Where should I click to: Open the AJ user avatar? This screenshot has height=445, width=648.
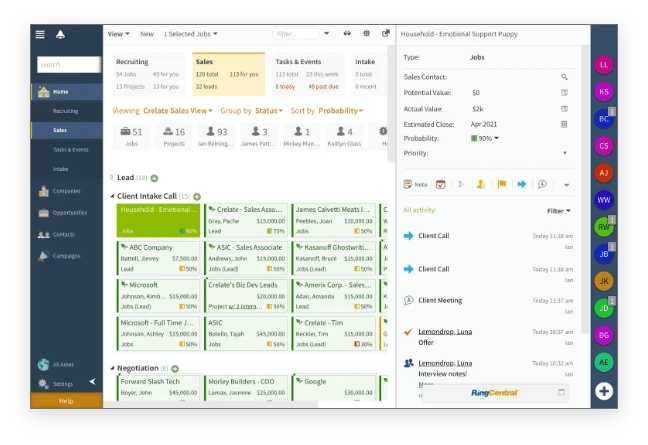pyautogui.click(x=604, y=173)
